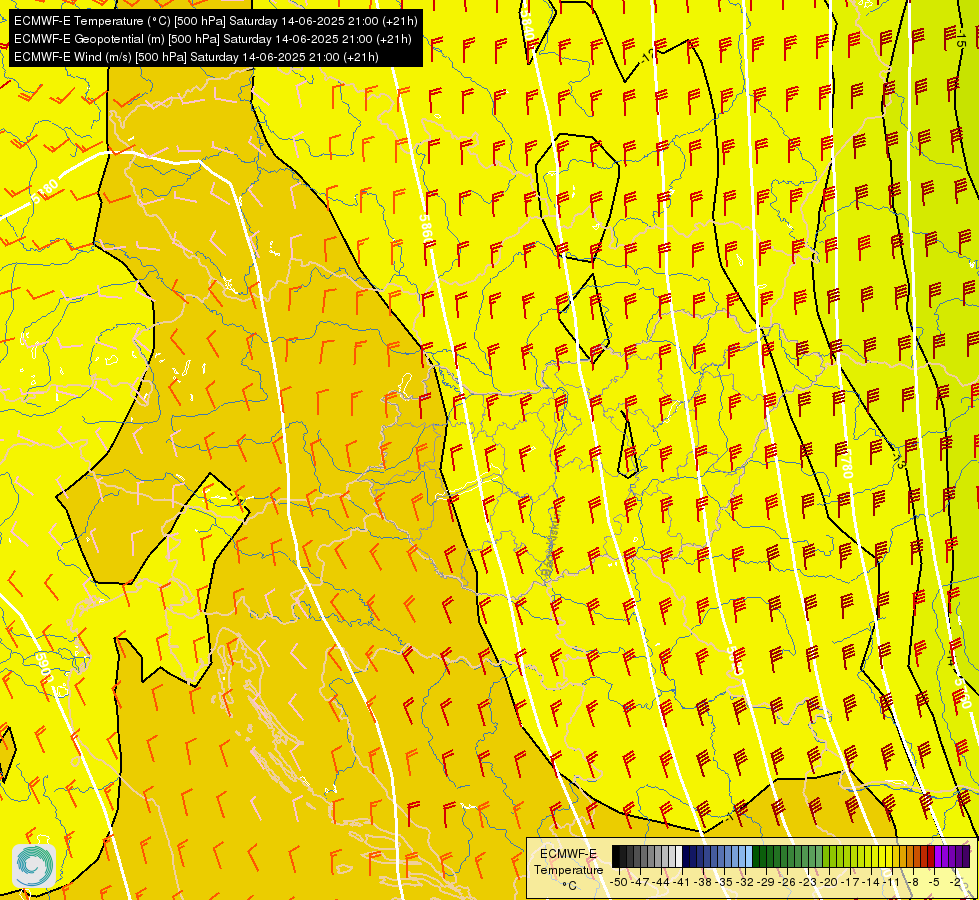Viewport: 979px width, 900px height.
Task: Click the -11 legend value
Action: pos(892,882)
